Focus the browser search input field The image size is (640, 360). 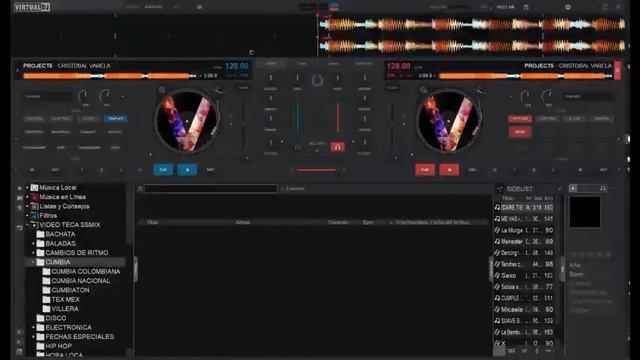tap(211, 189)
